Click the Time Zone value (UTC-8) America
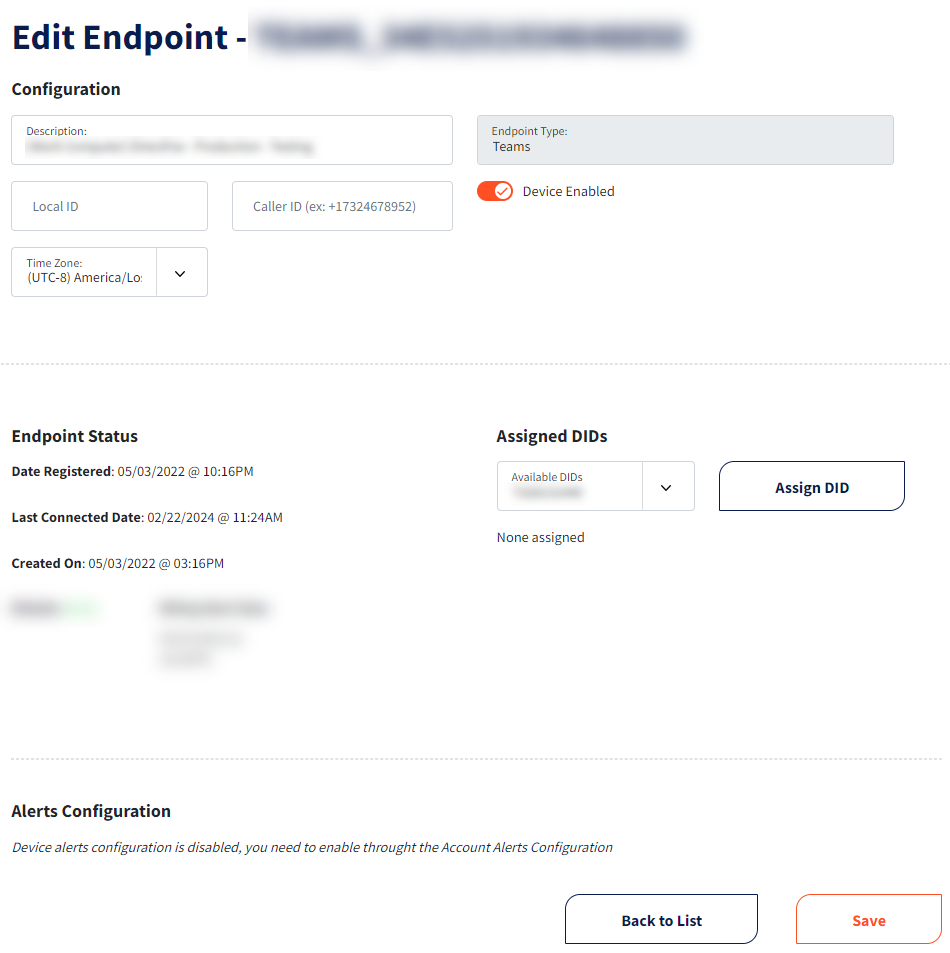950x953 pixels. [85, 278]
